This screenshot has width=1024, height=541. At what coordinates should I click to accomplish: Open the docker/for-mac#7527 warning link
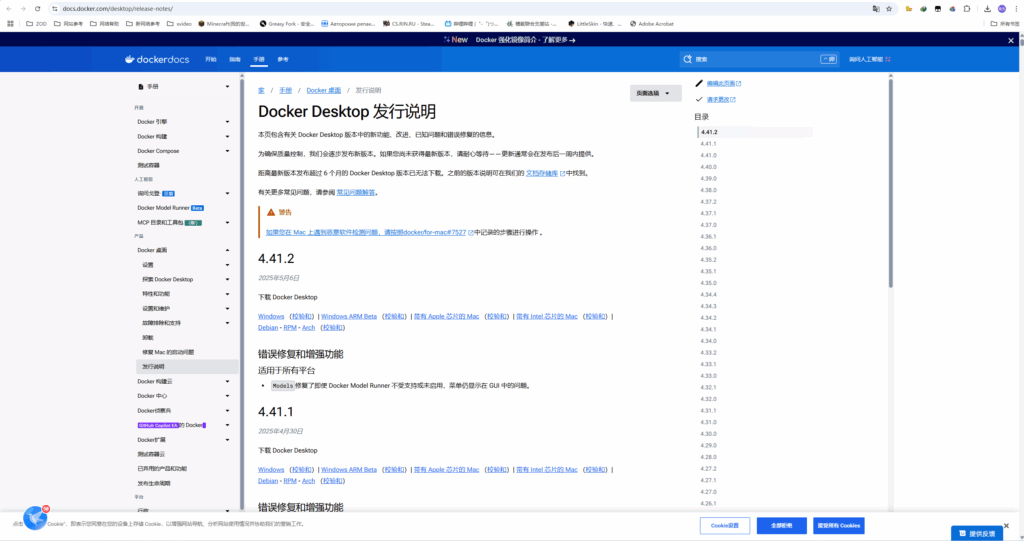click(366, 232)
